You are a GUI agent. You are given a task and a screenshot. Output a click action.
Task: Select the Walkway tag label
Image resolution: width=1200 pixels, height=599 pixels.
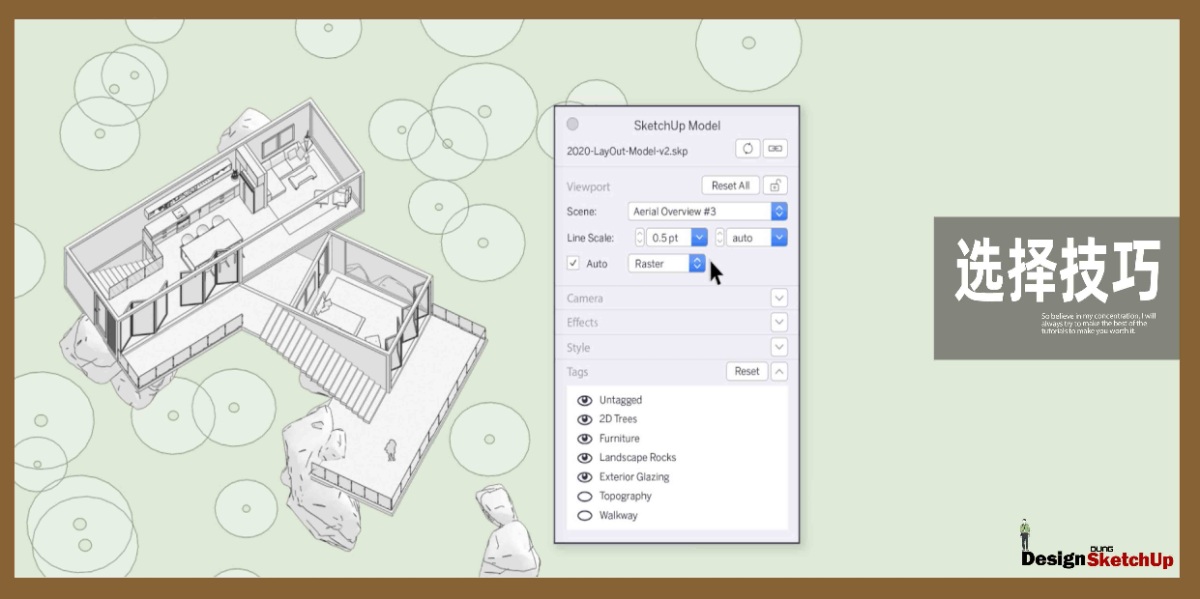618,516
